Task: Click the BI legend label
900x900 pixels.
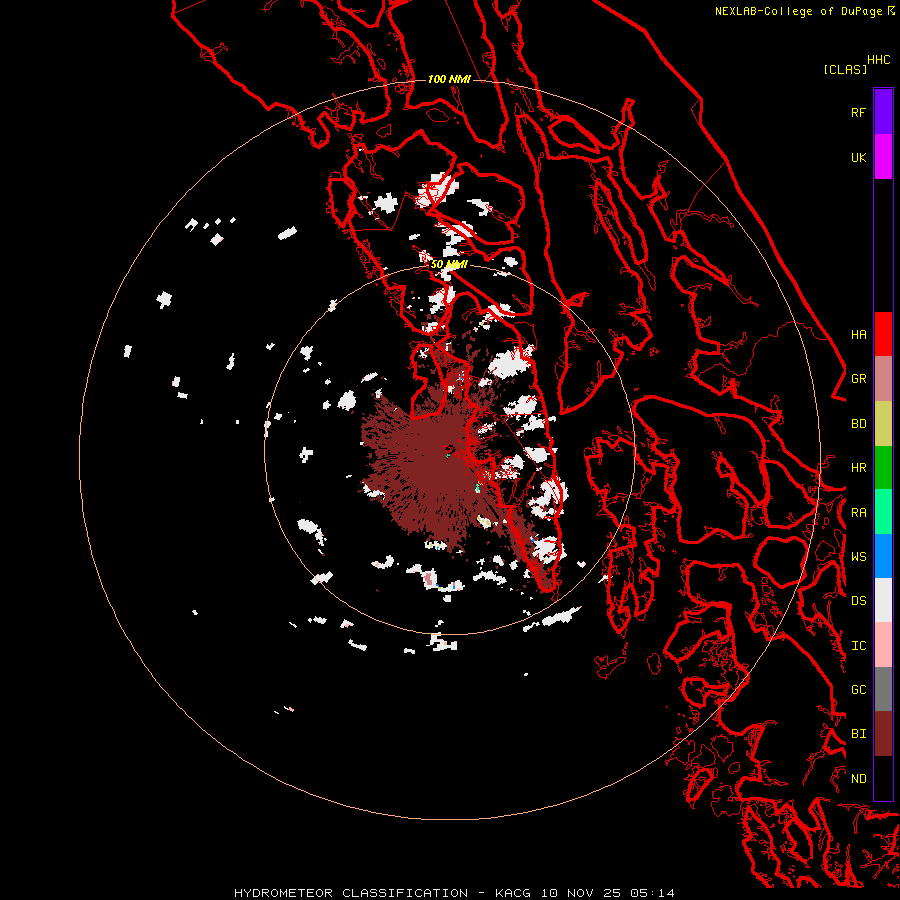Action: (858, 734)
